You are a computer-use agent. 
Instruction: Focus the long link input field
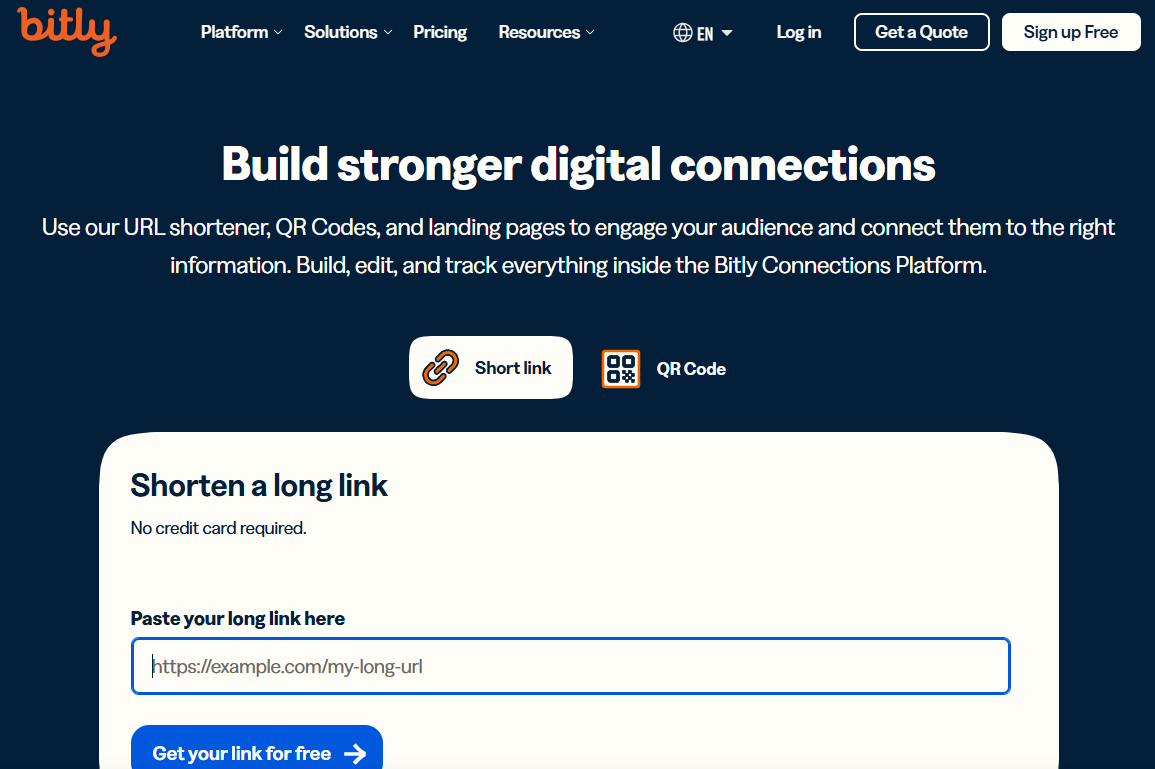570,666
